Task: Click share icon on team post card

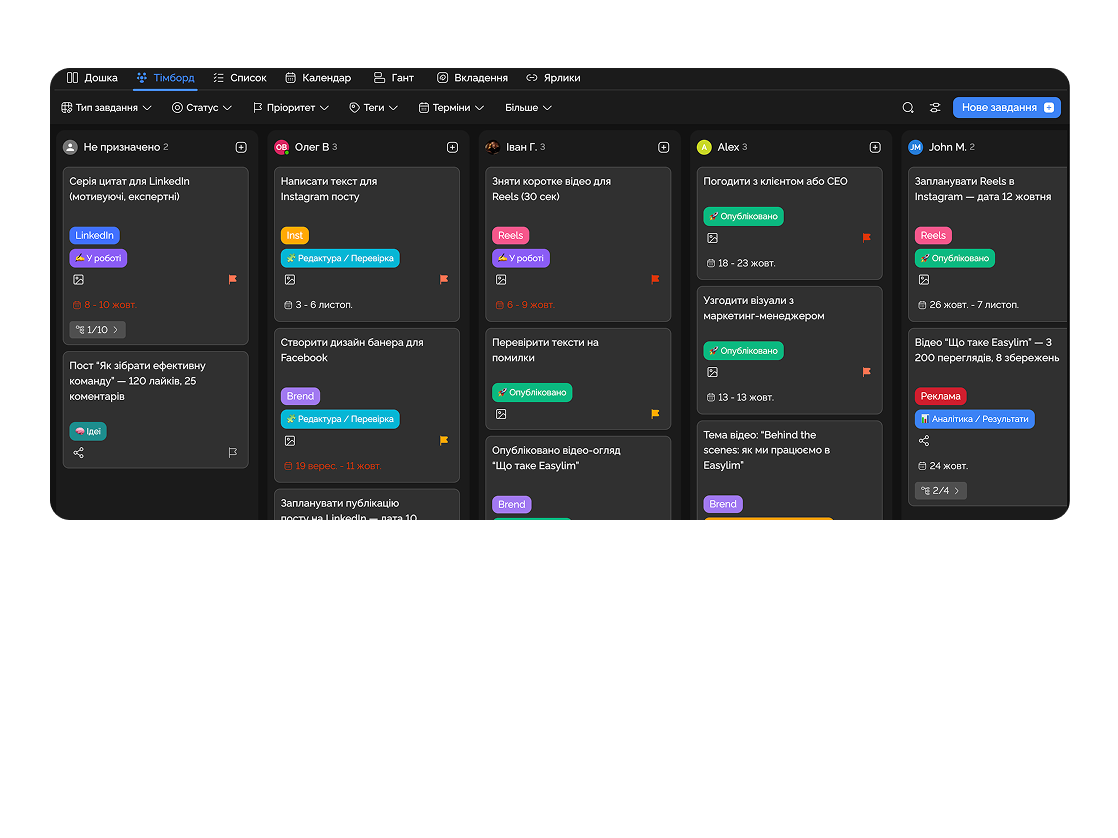Action: click(x=79, y=453)
